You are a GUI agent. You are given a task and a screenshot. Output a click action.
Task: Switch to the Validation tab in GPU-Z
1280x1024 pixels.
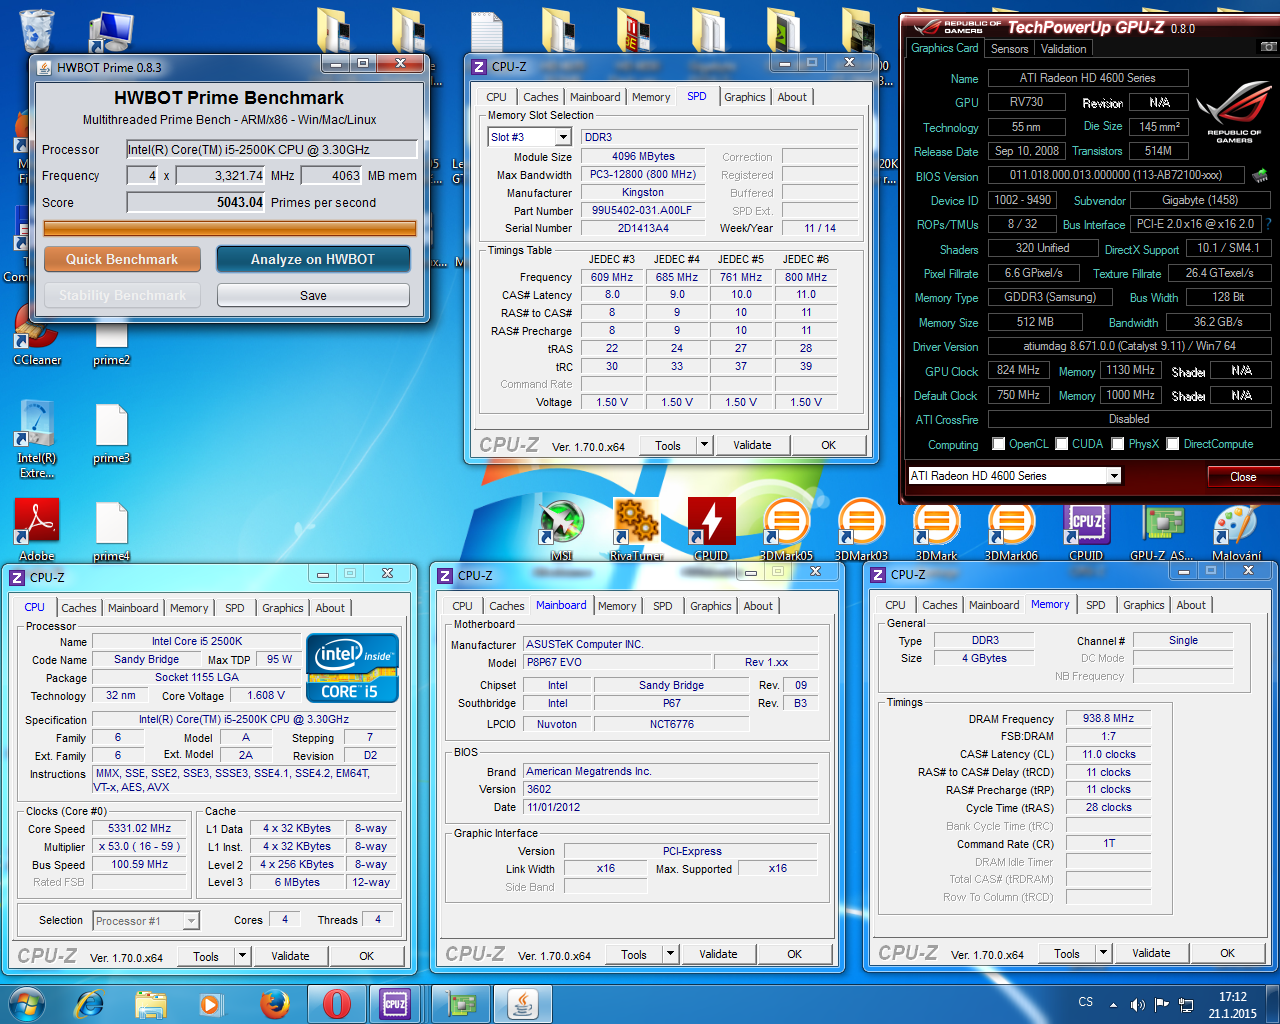(x=1063, y=48)
